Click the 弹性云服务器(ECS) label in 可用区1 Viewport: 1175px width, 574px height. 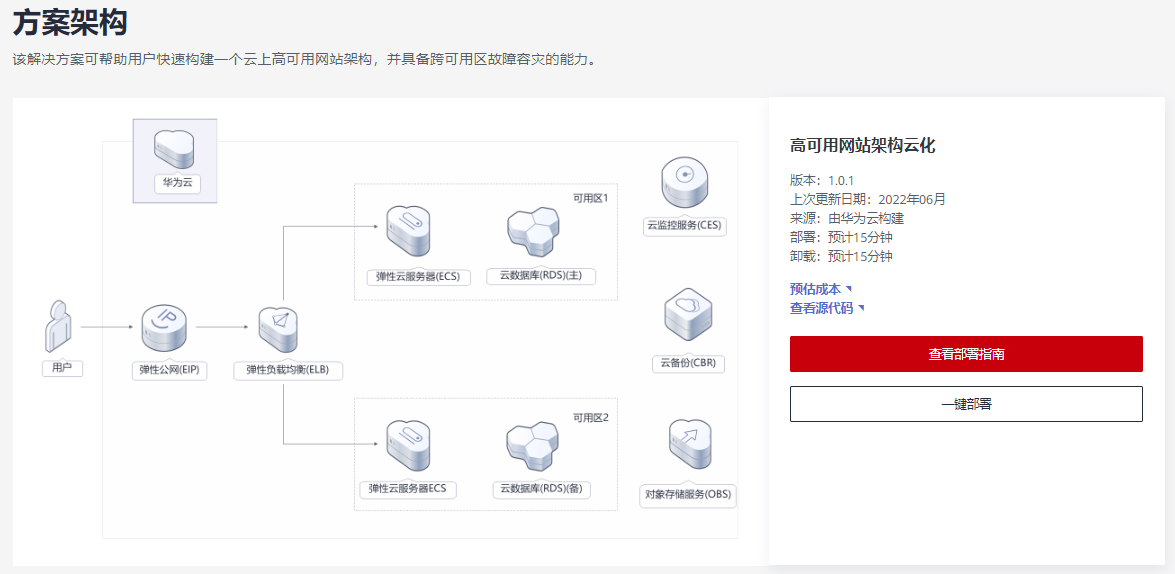click(413, 277)
